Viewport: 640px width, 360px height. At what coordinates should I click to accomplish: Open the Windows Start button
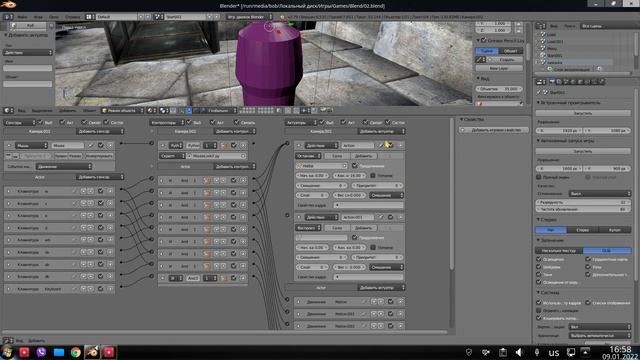[7, 352]
